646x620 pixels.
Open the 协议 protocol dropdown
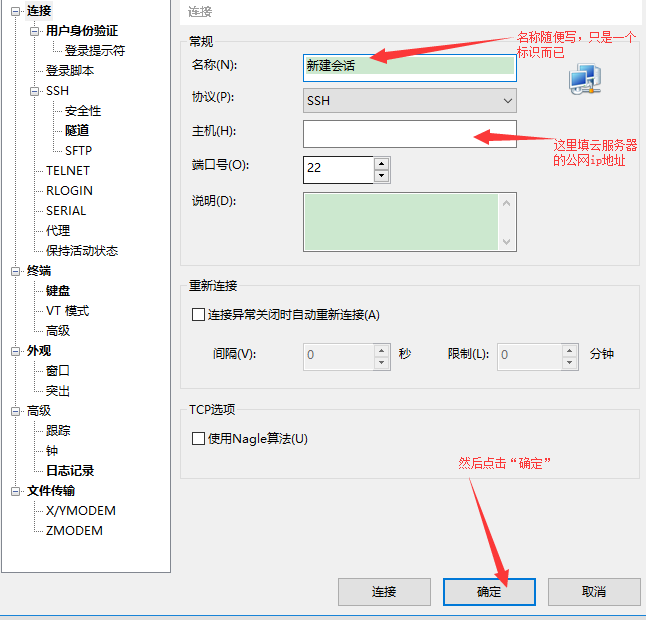tap(410, 101)
